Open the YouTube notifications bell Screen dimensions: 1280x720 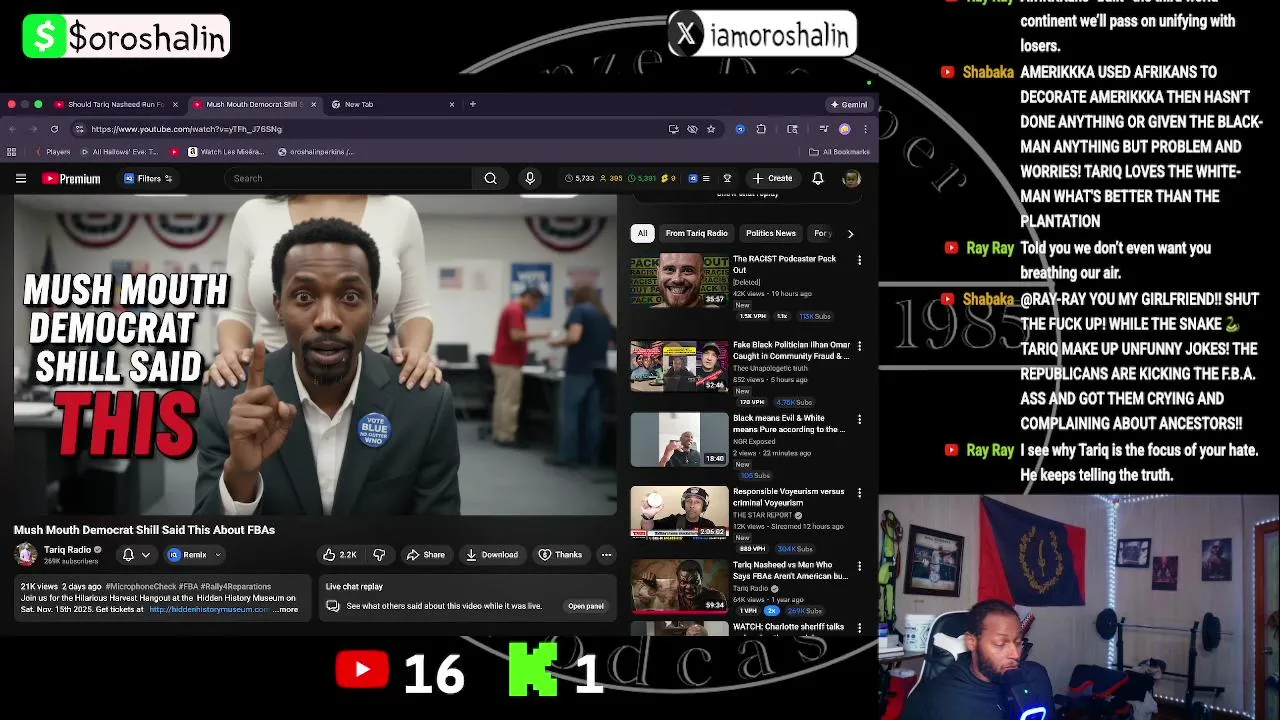818,178
